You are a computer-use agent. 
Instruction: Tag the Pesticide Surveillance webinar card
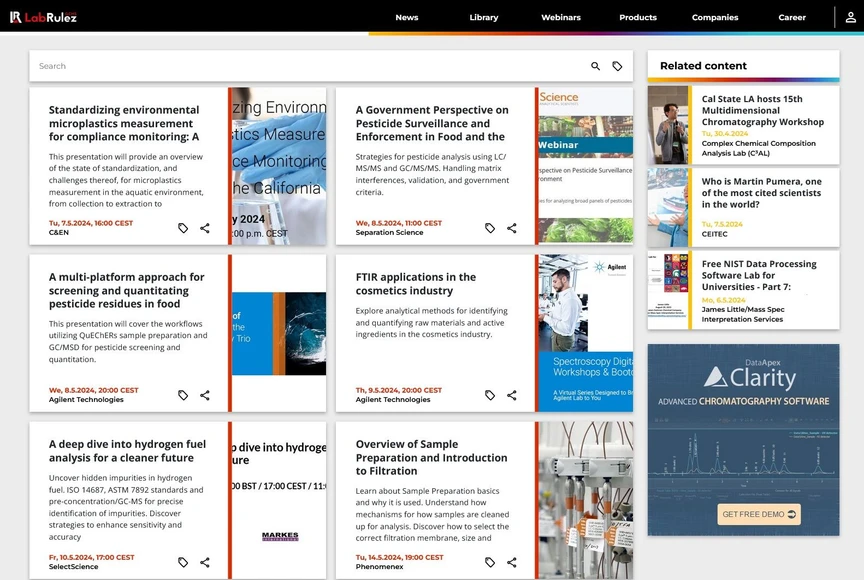click(x=490, y=228)
